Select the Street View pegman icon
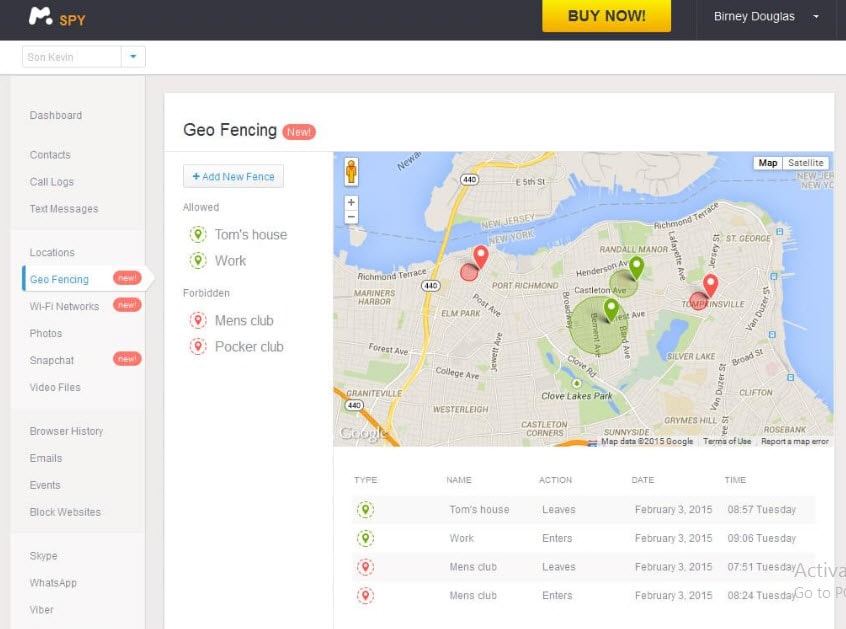Screen dimensions: 846x629 [x=351, y=172]
